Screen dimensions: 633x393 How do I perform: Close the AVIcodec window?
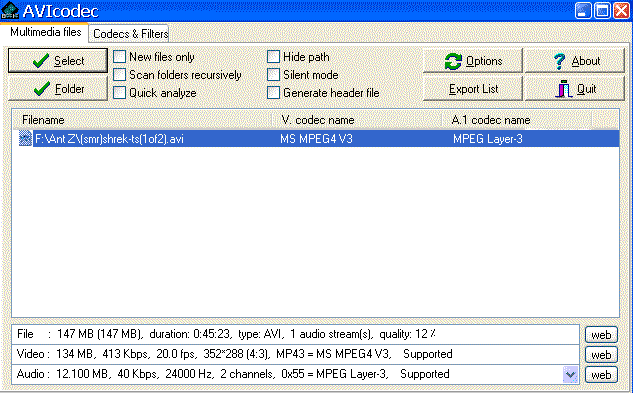coord(622,11)
